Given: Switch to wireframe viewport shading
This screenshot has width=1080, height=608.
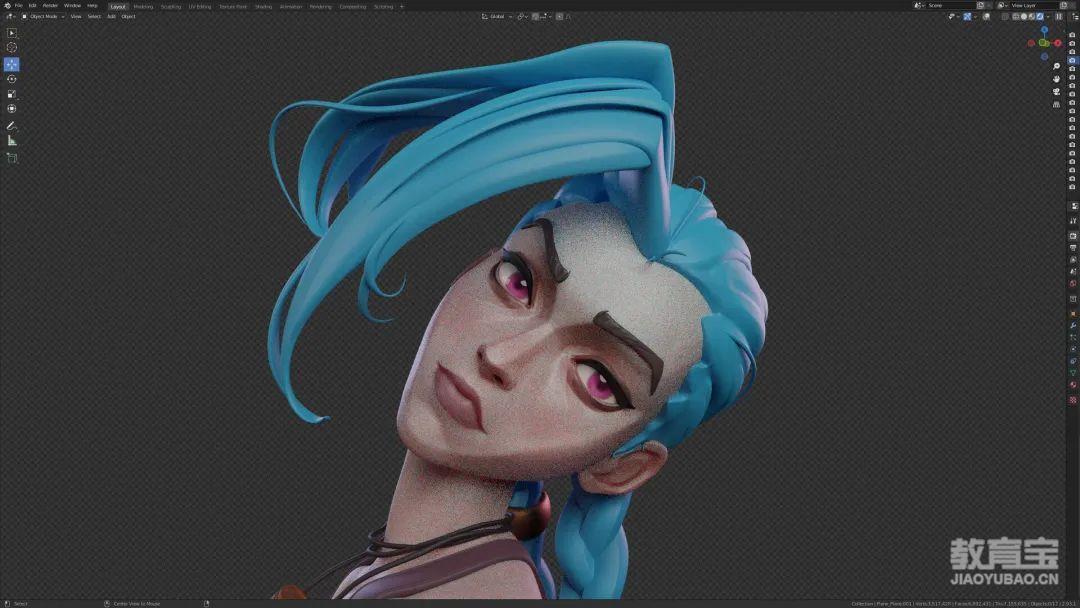Looking at the screenshot, I should pos(1015,17).
